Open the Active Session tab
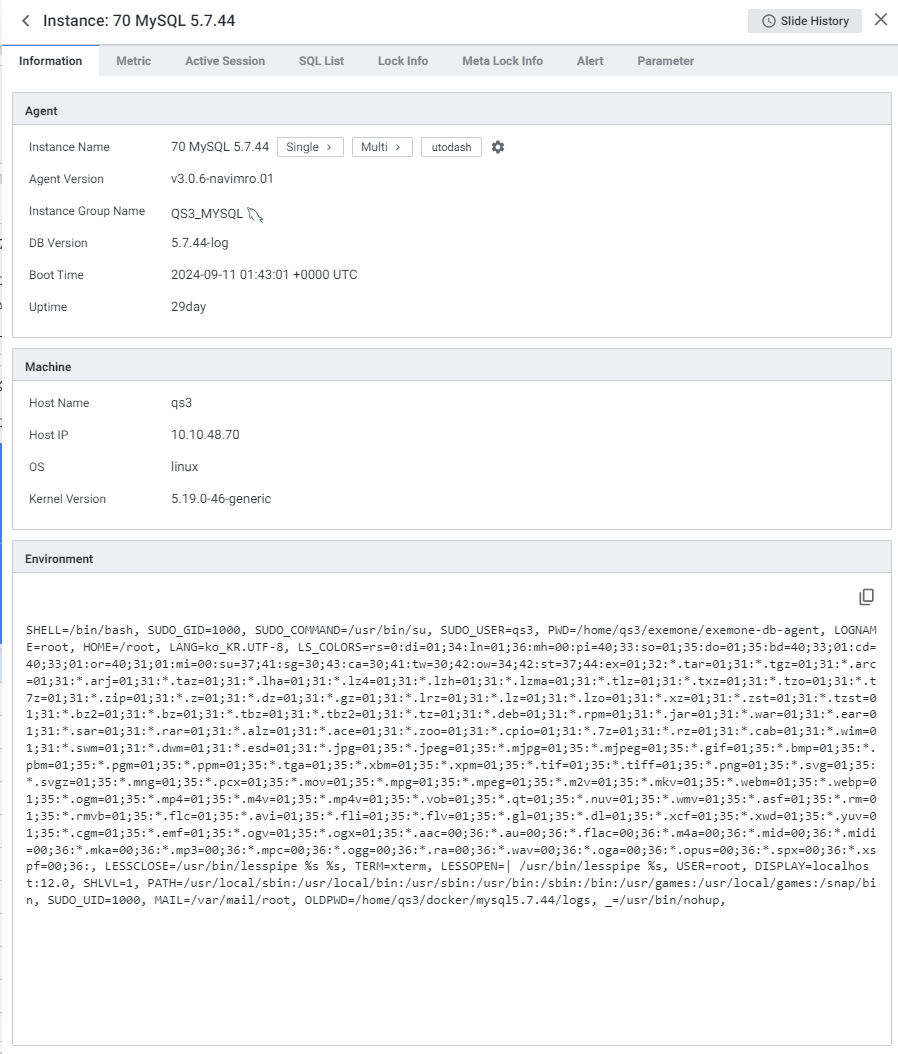The height and width of the screenshot is (1054, 898). pos(225,61)
